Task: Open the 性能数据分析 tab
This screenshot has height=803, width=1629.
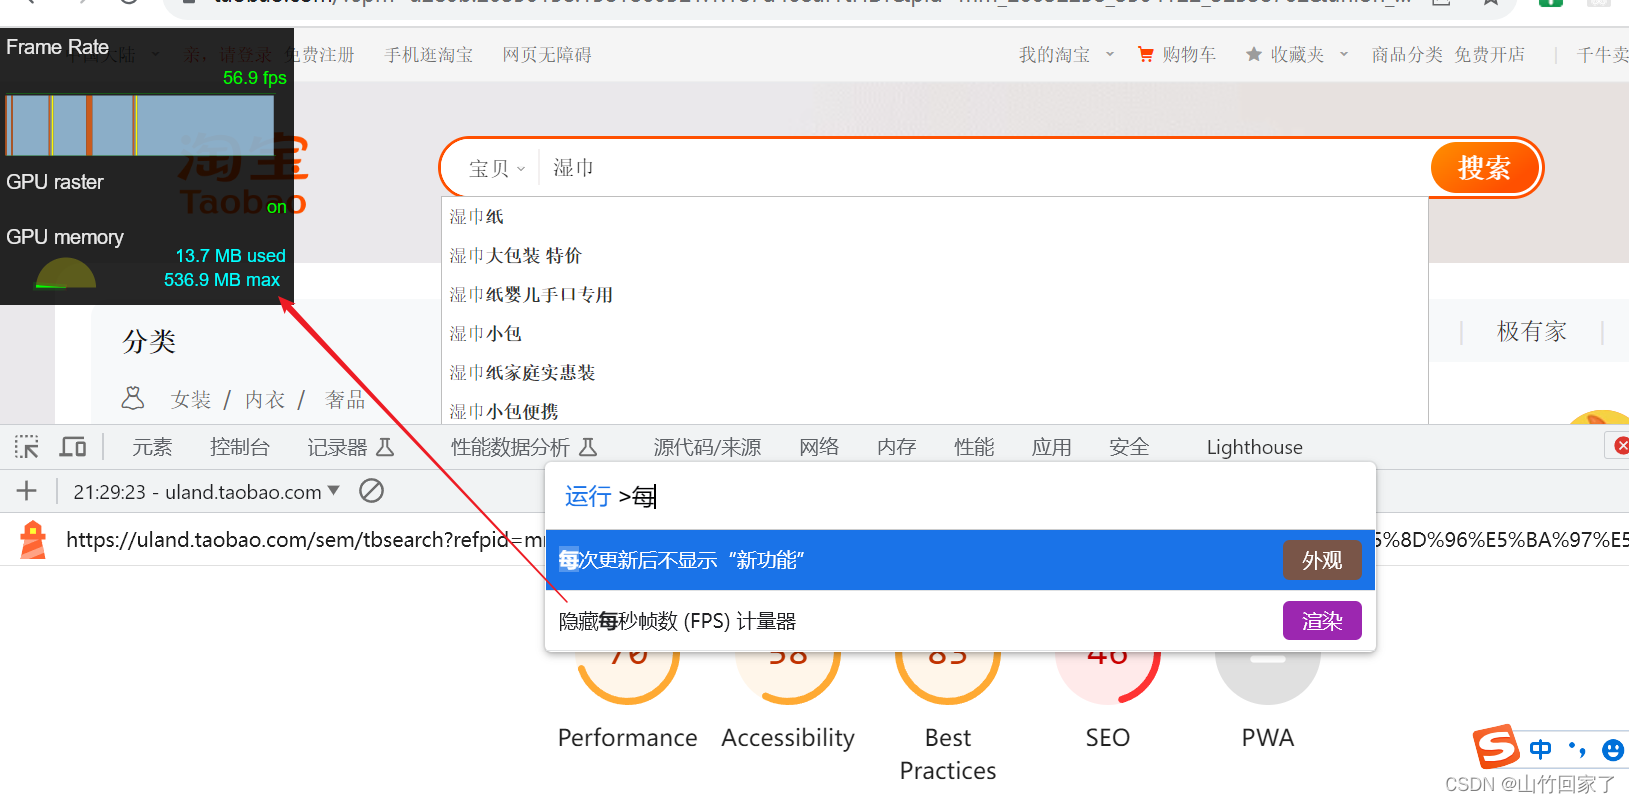Action: 524,447
